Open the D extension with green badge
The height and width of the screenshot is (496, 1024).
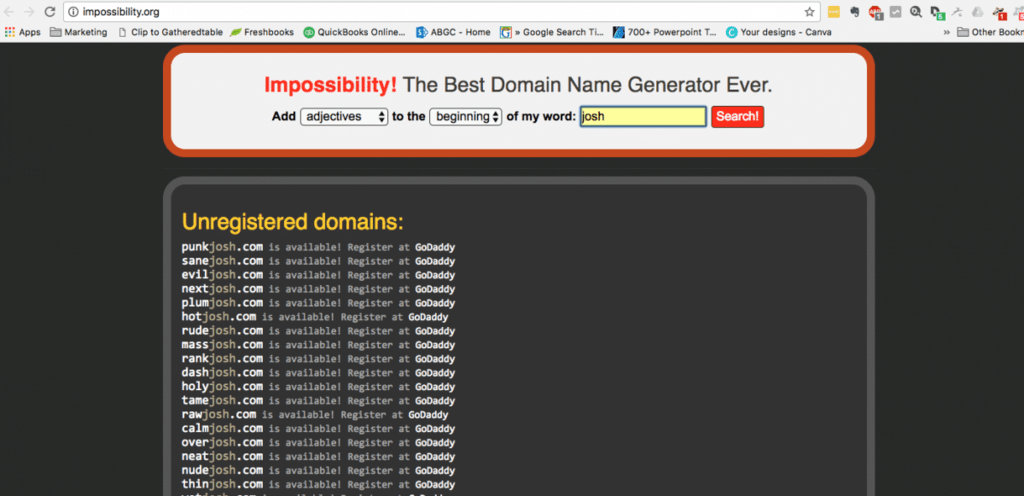click(937, 12)
